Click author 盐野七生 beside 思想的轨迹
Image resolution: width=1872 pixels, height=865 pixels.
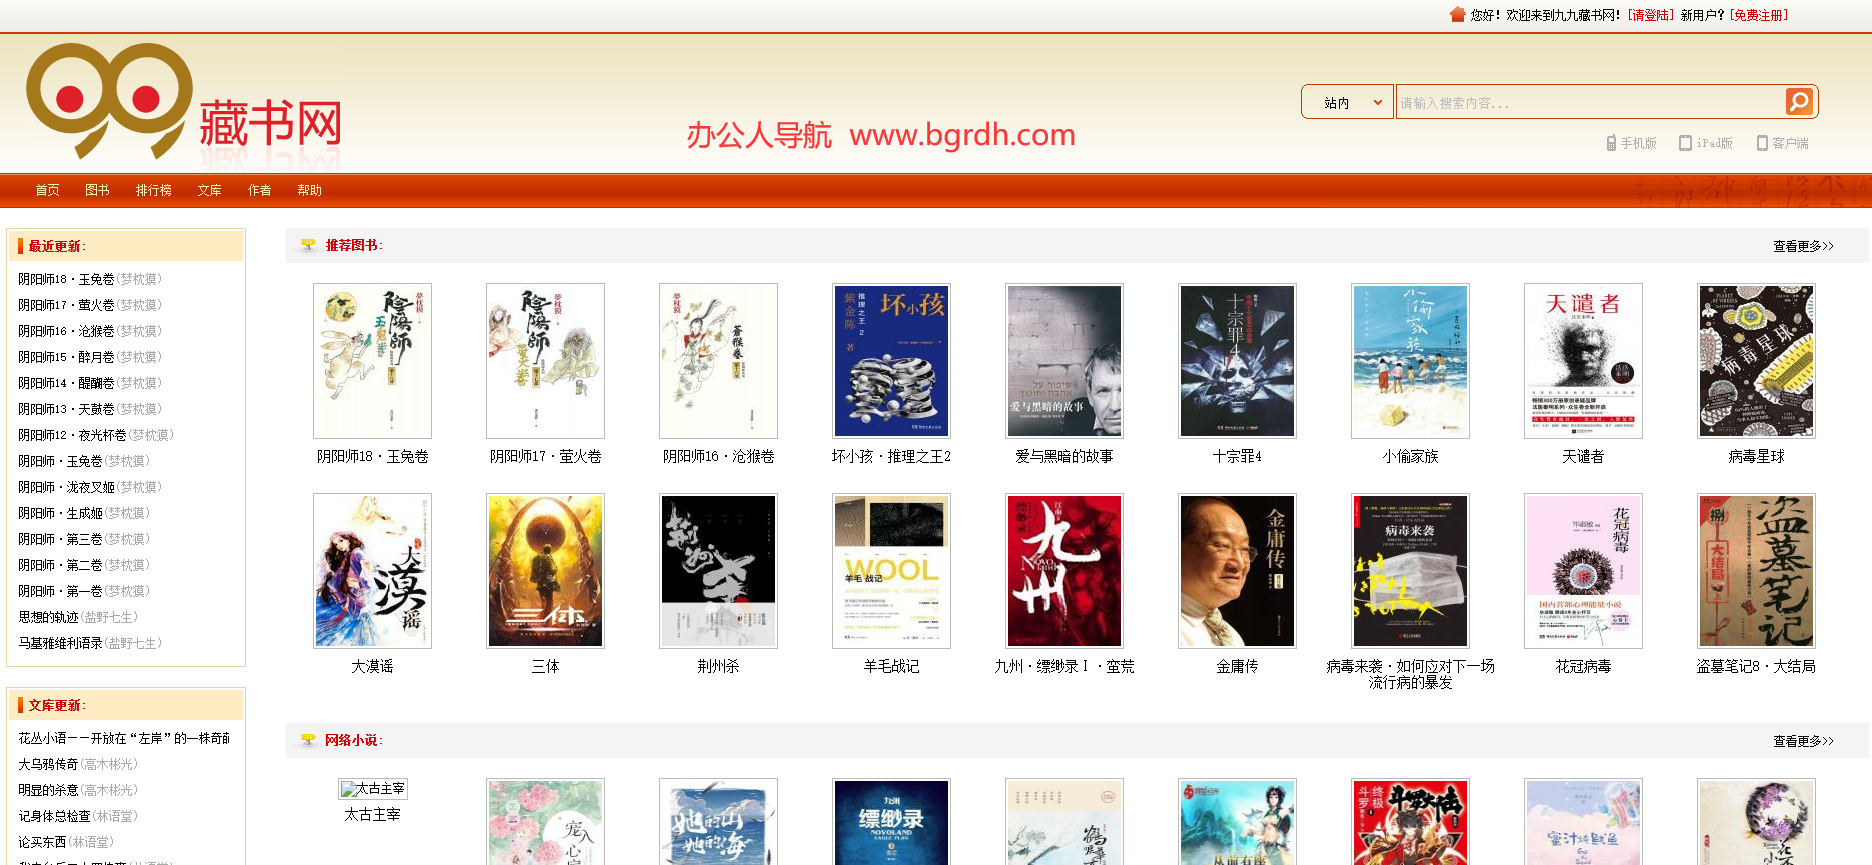109,617
